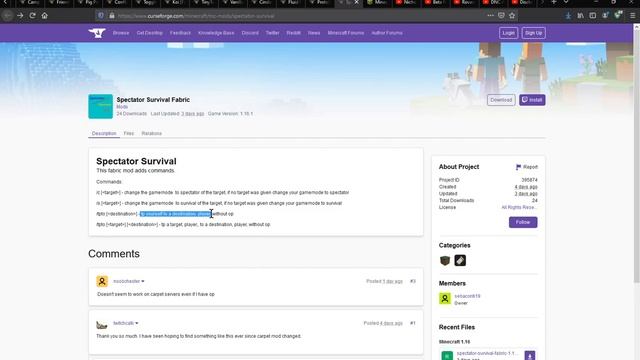Viewport: 640px width, 360px height.
Task: Click the page vertical scrollbar thumb
Action: (x=636, y=155)
